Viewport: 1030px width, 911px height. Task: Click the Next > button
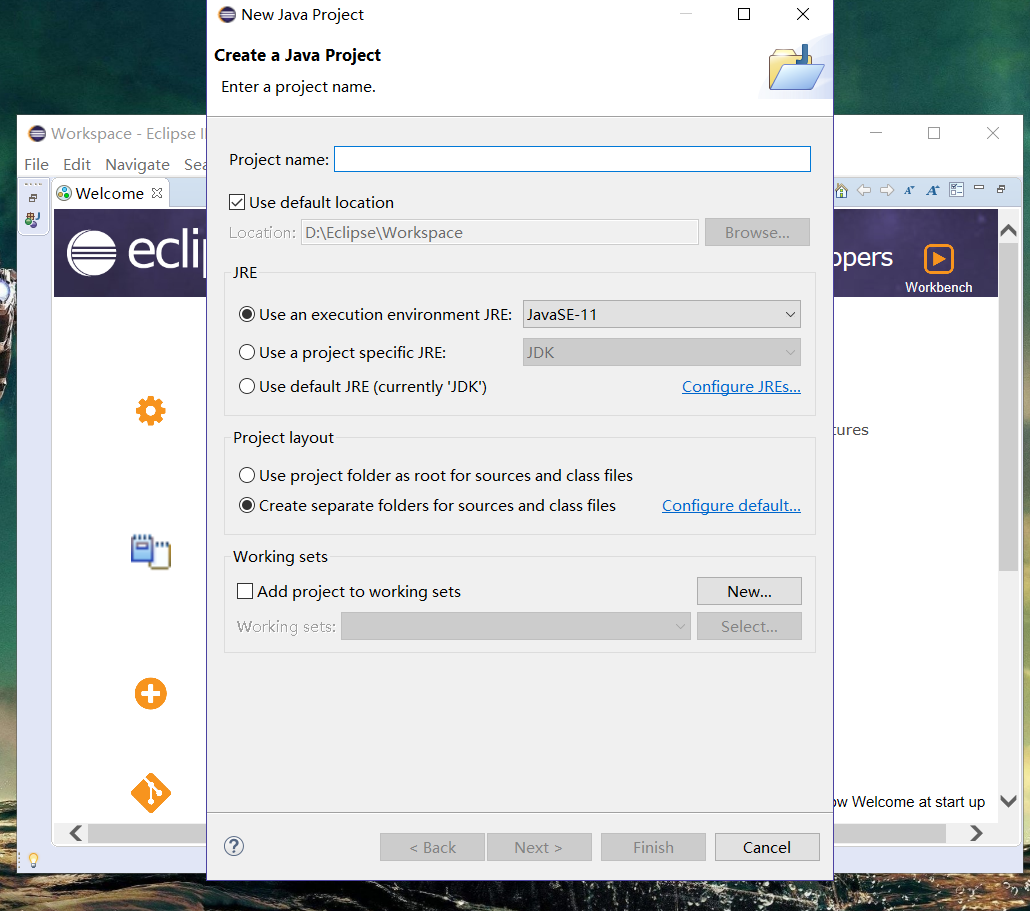pos(539,847)
